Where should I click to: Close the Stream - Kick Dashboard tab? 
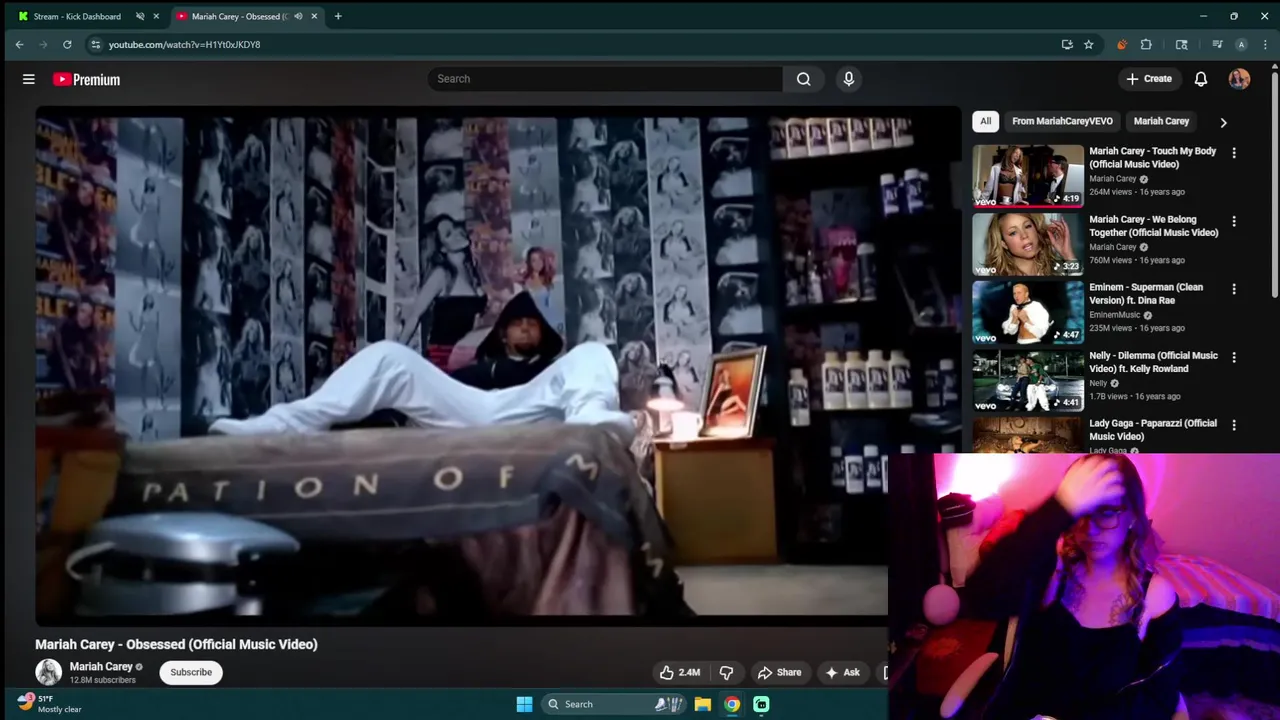(156, 16)
